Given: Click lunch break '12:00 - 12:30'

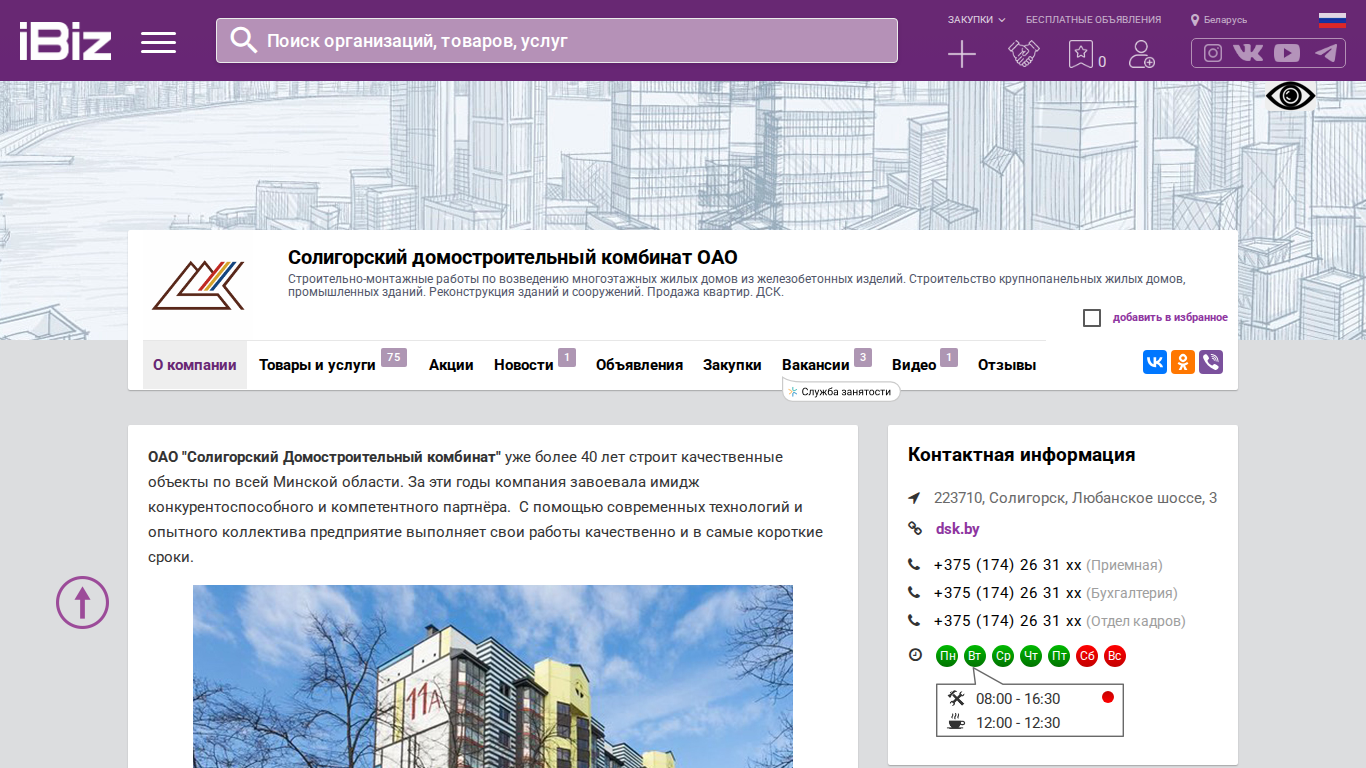Looking at the screenshot, I should (x=1018, y=723).
